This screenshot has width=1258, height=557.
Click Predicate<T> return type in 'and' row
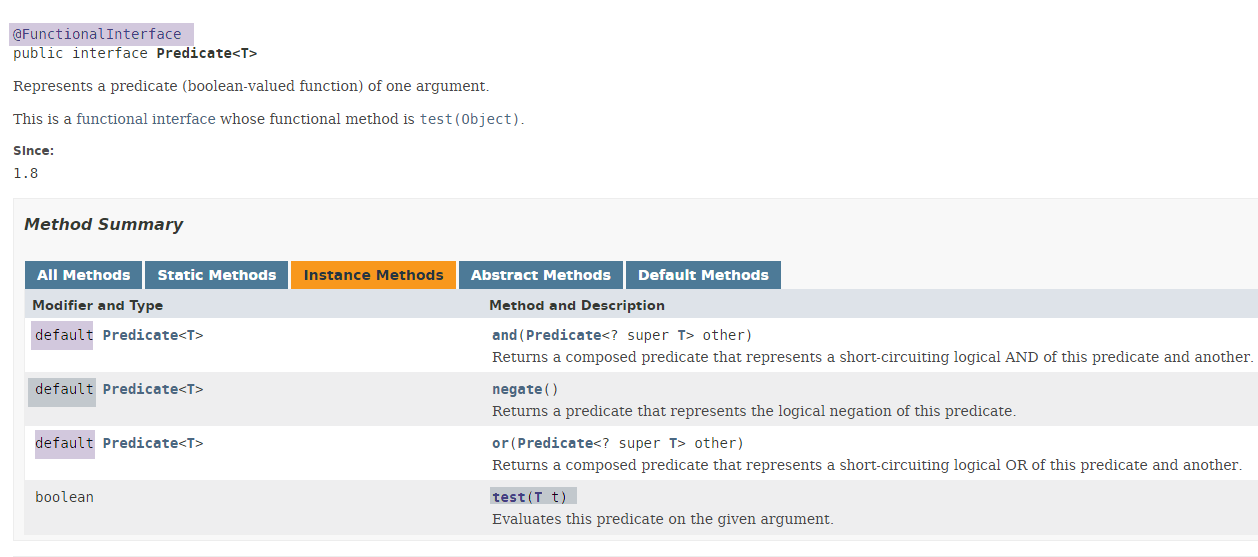tap(140, 335)
